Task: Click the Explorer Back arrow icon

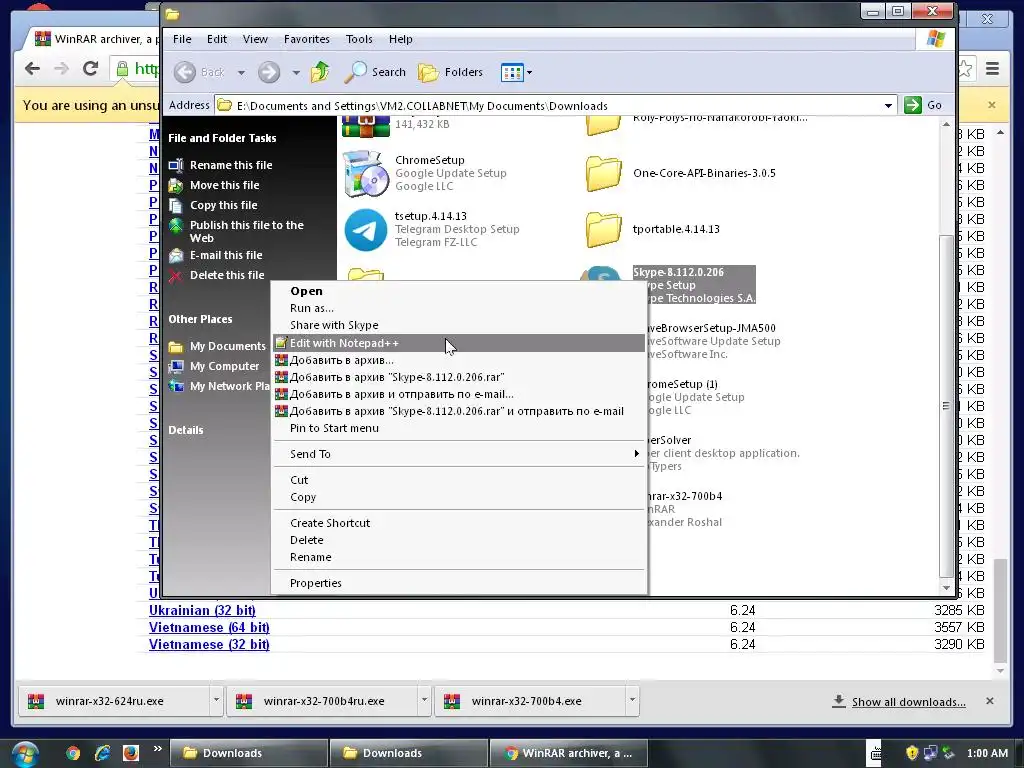Action: pos(185,72)
